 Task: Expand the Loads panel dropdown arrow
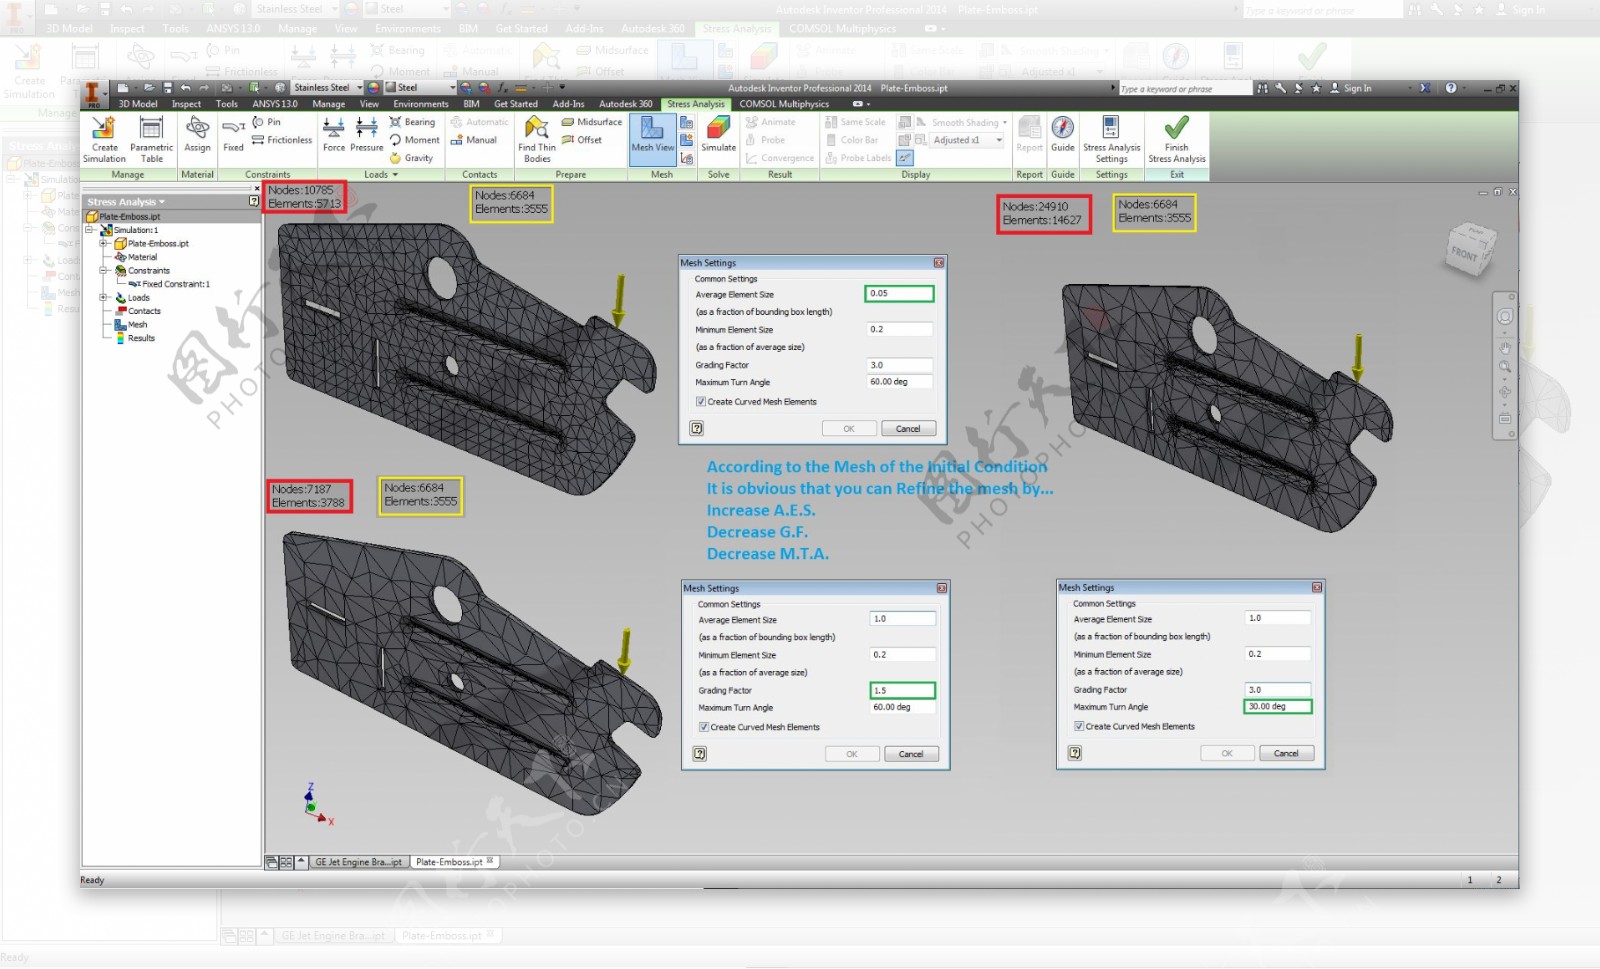click(x=395, y=175)
